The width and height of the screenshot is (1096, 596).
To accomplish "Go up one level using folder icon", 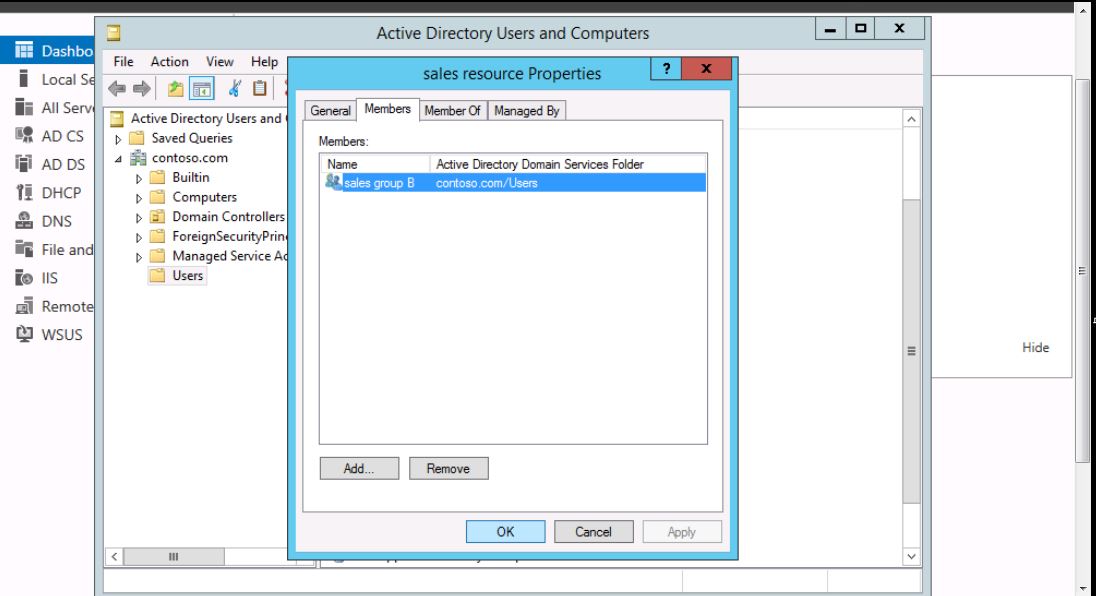I will pyautogui.click(x=175, y=89).
